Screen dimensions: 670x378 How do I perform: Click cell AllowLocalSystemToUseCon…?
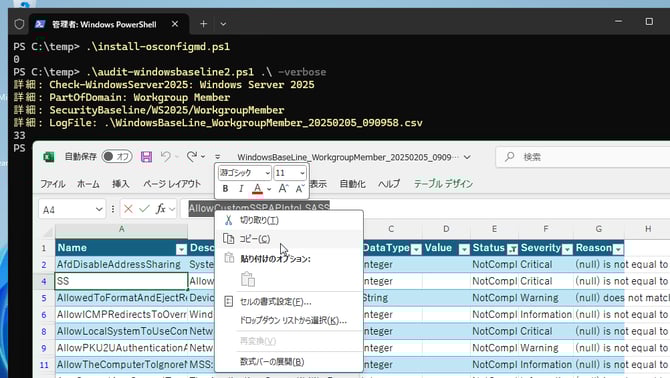tap(121, 331)
